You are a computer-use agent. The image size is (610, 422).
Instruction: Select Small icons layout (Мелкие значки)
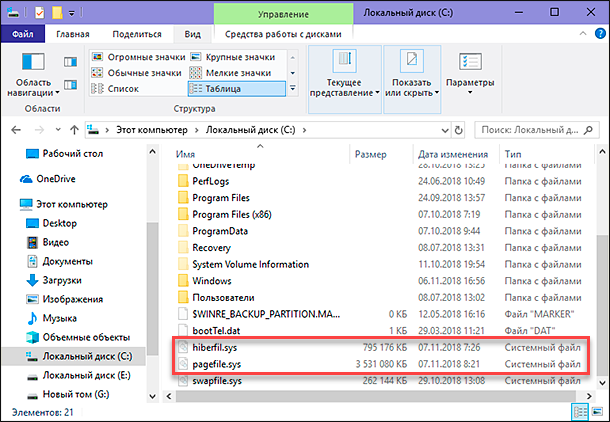pos(230,73)
